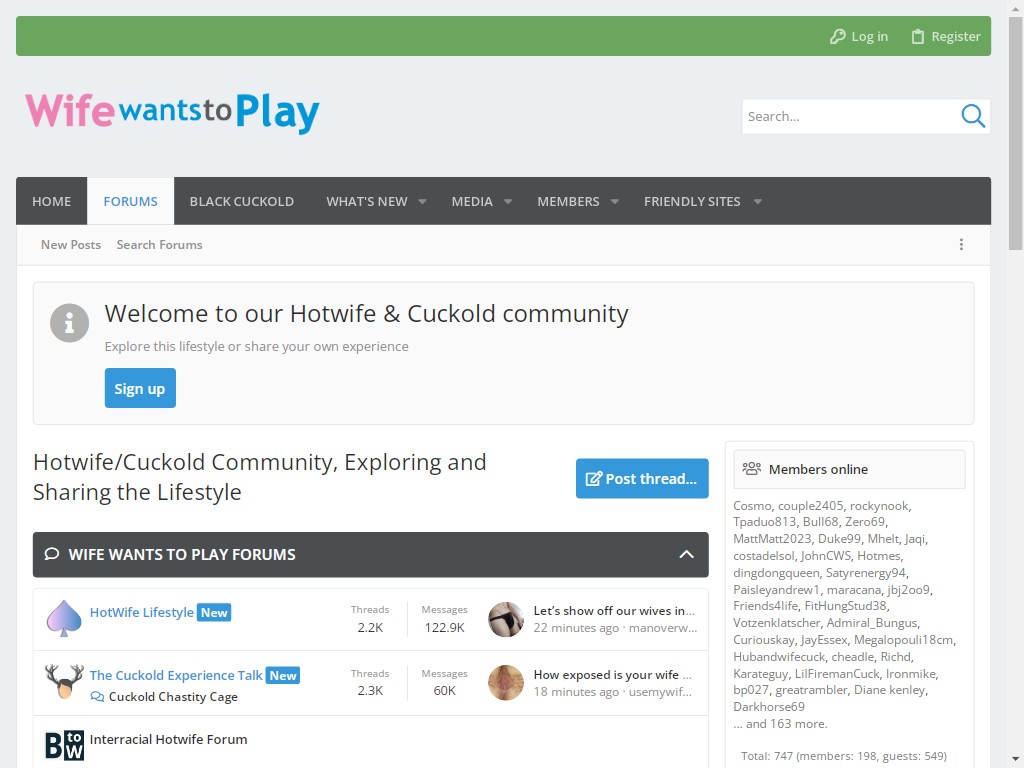This screenshot has width=1024, height=768.
Task: Click the spade icon for HotWife Lifestyle
Action: (64, 618)
